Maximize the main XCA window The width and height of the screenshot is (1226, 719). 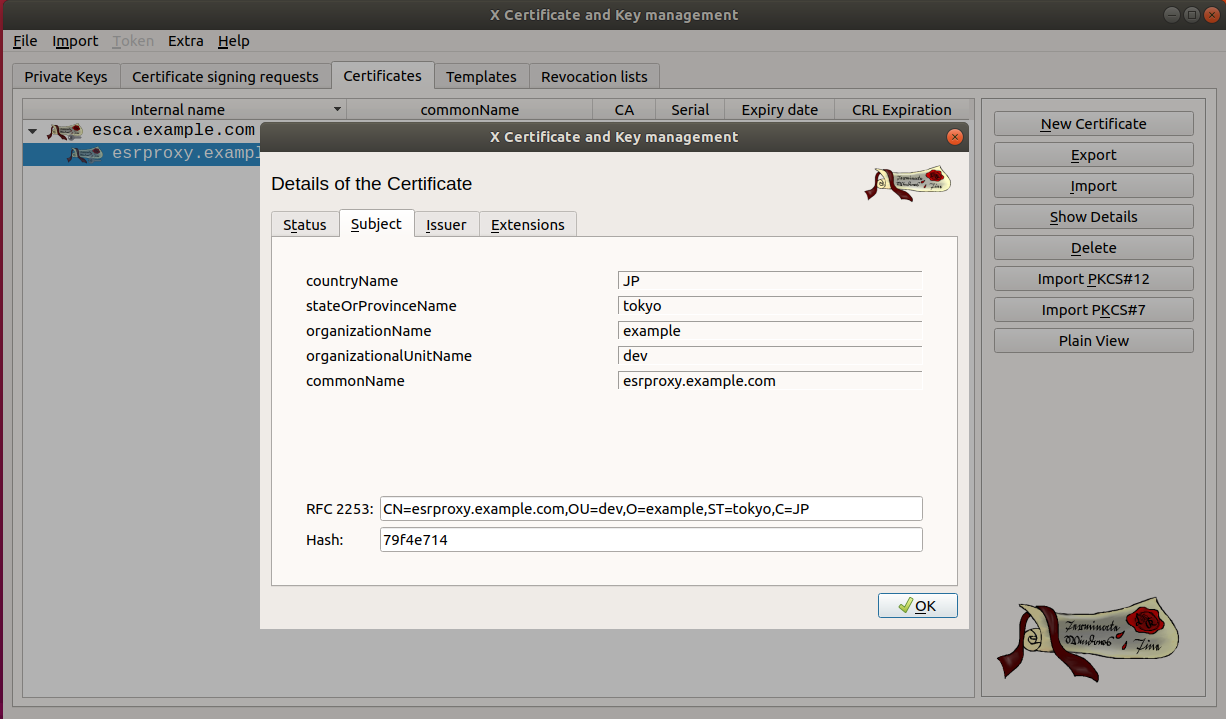point(1192,15)
